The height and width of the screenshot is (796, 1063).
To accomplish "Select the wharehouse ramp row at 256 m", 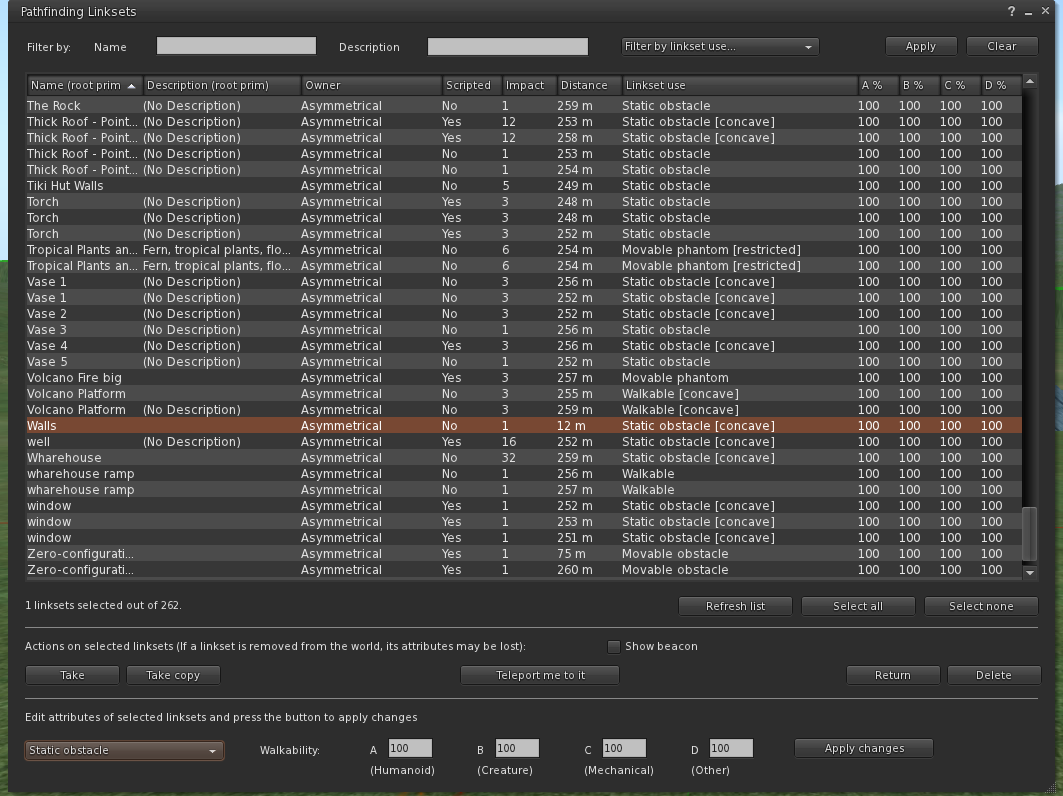I will pos(523,474).
